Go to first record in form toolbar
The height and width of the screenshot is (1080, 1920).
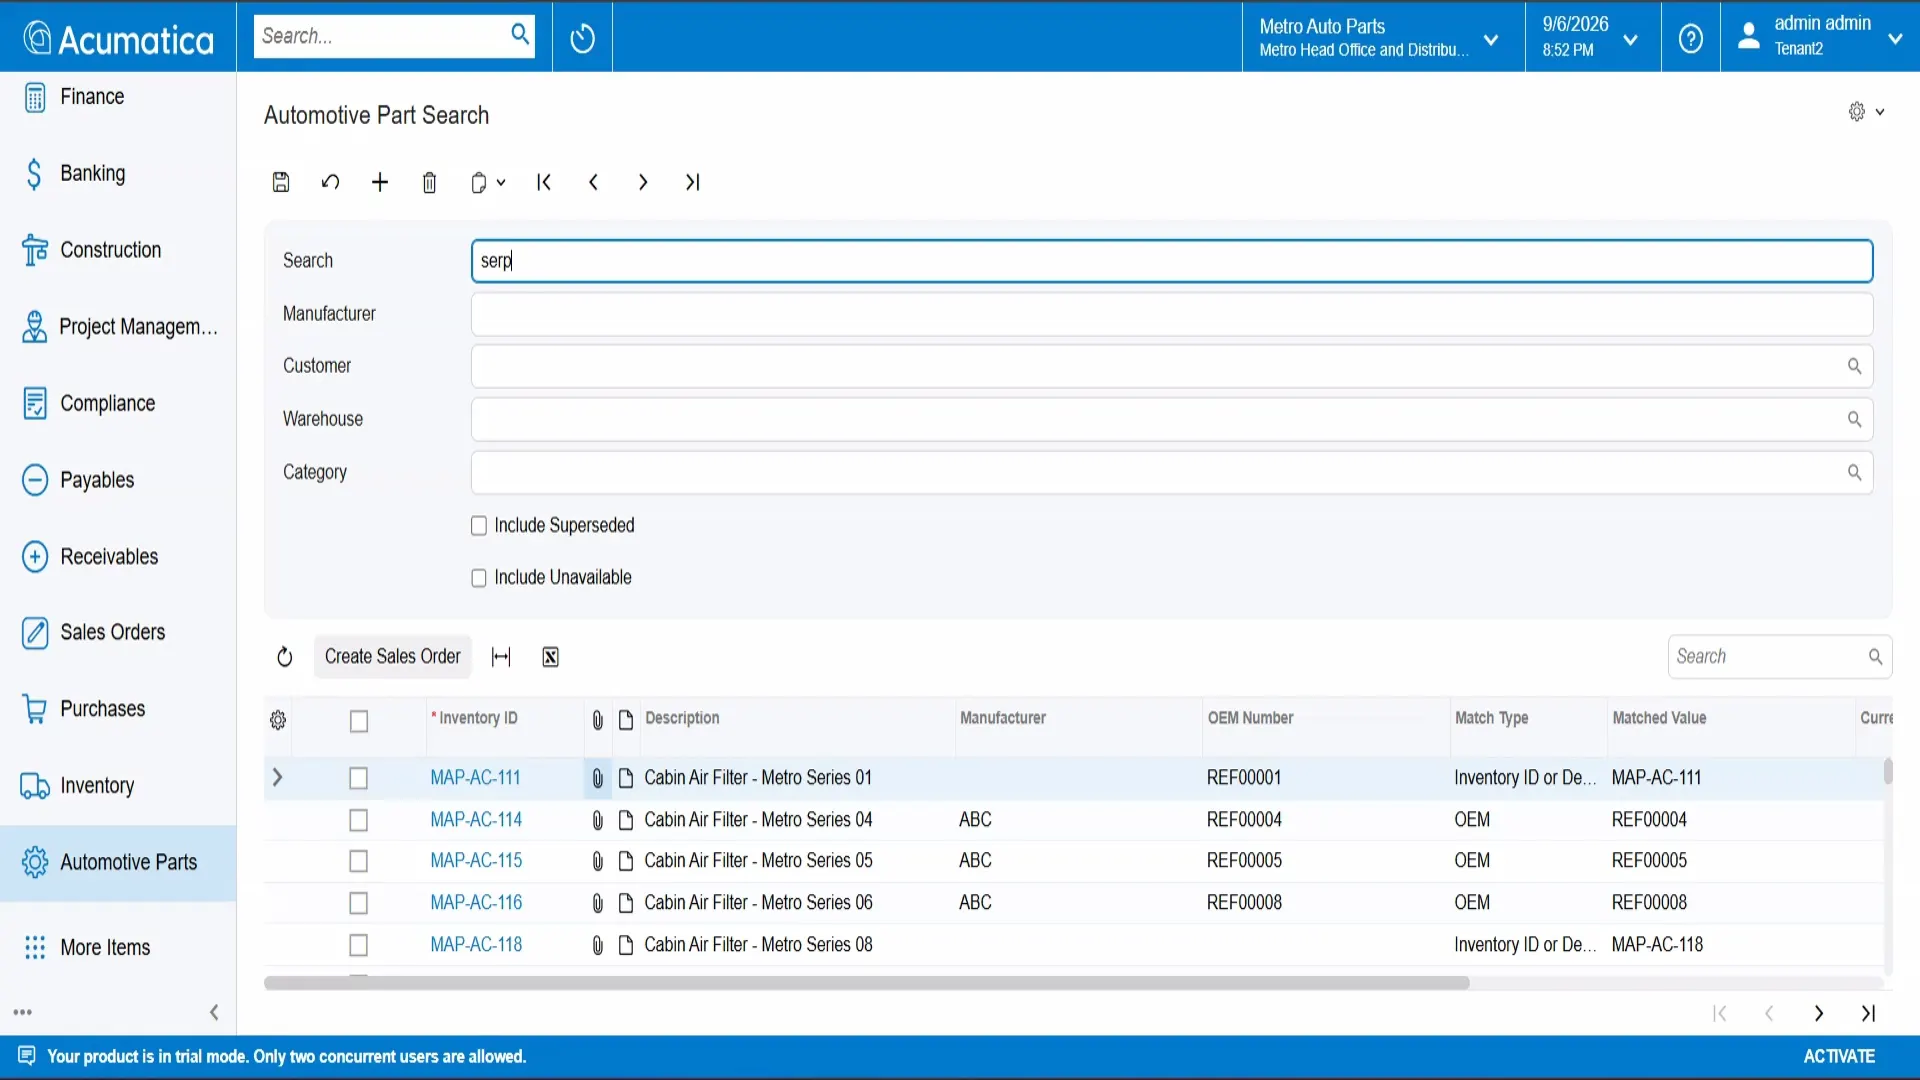[x=544, y=182]
